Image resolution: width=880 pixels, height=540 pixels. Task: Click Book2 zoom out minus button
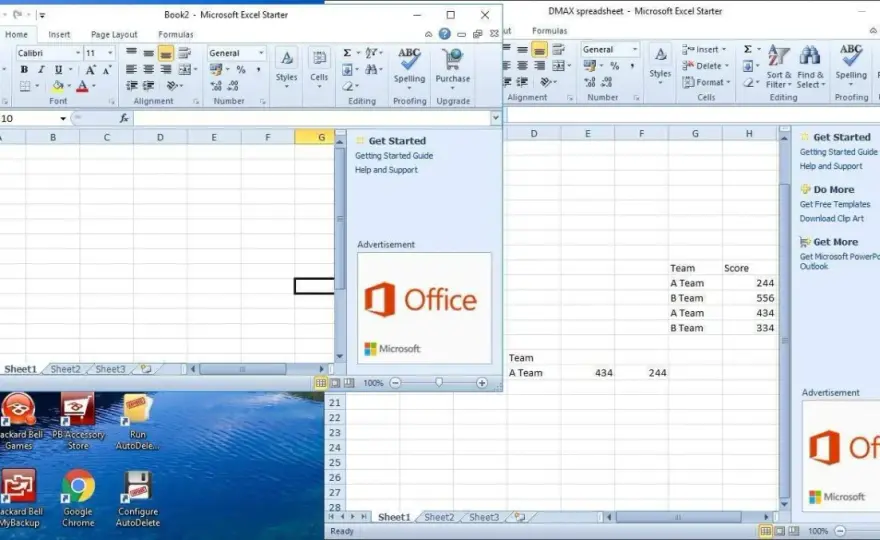[x=395, y=383]
